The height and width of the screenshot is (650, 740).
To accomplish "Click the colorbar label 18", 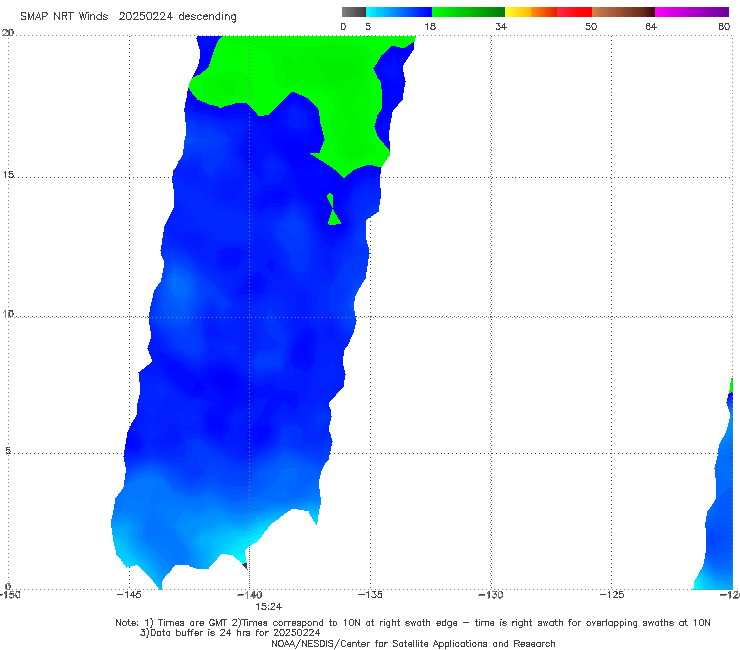I will click(430, 26).
